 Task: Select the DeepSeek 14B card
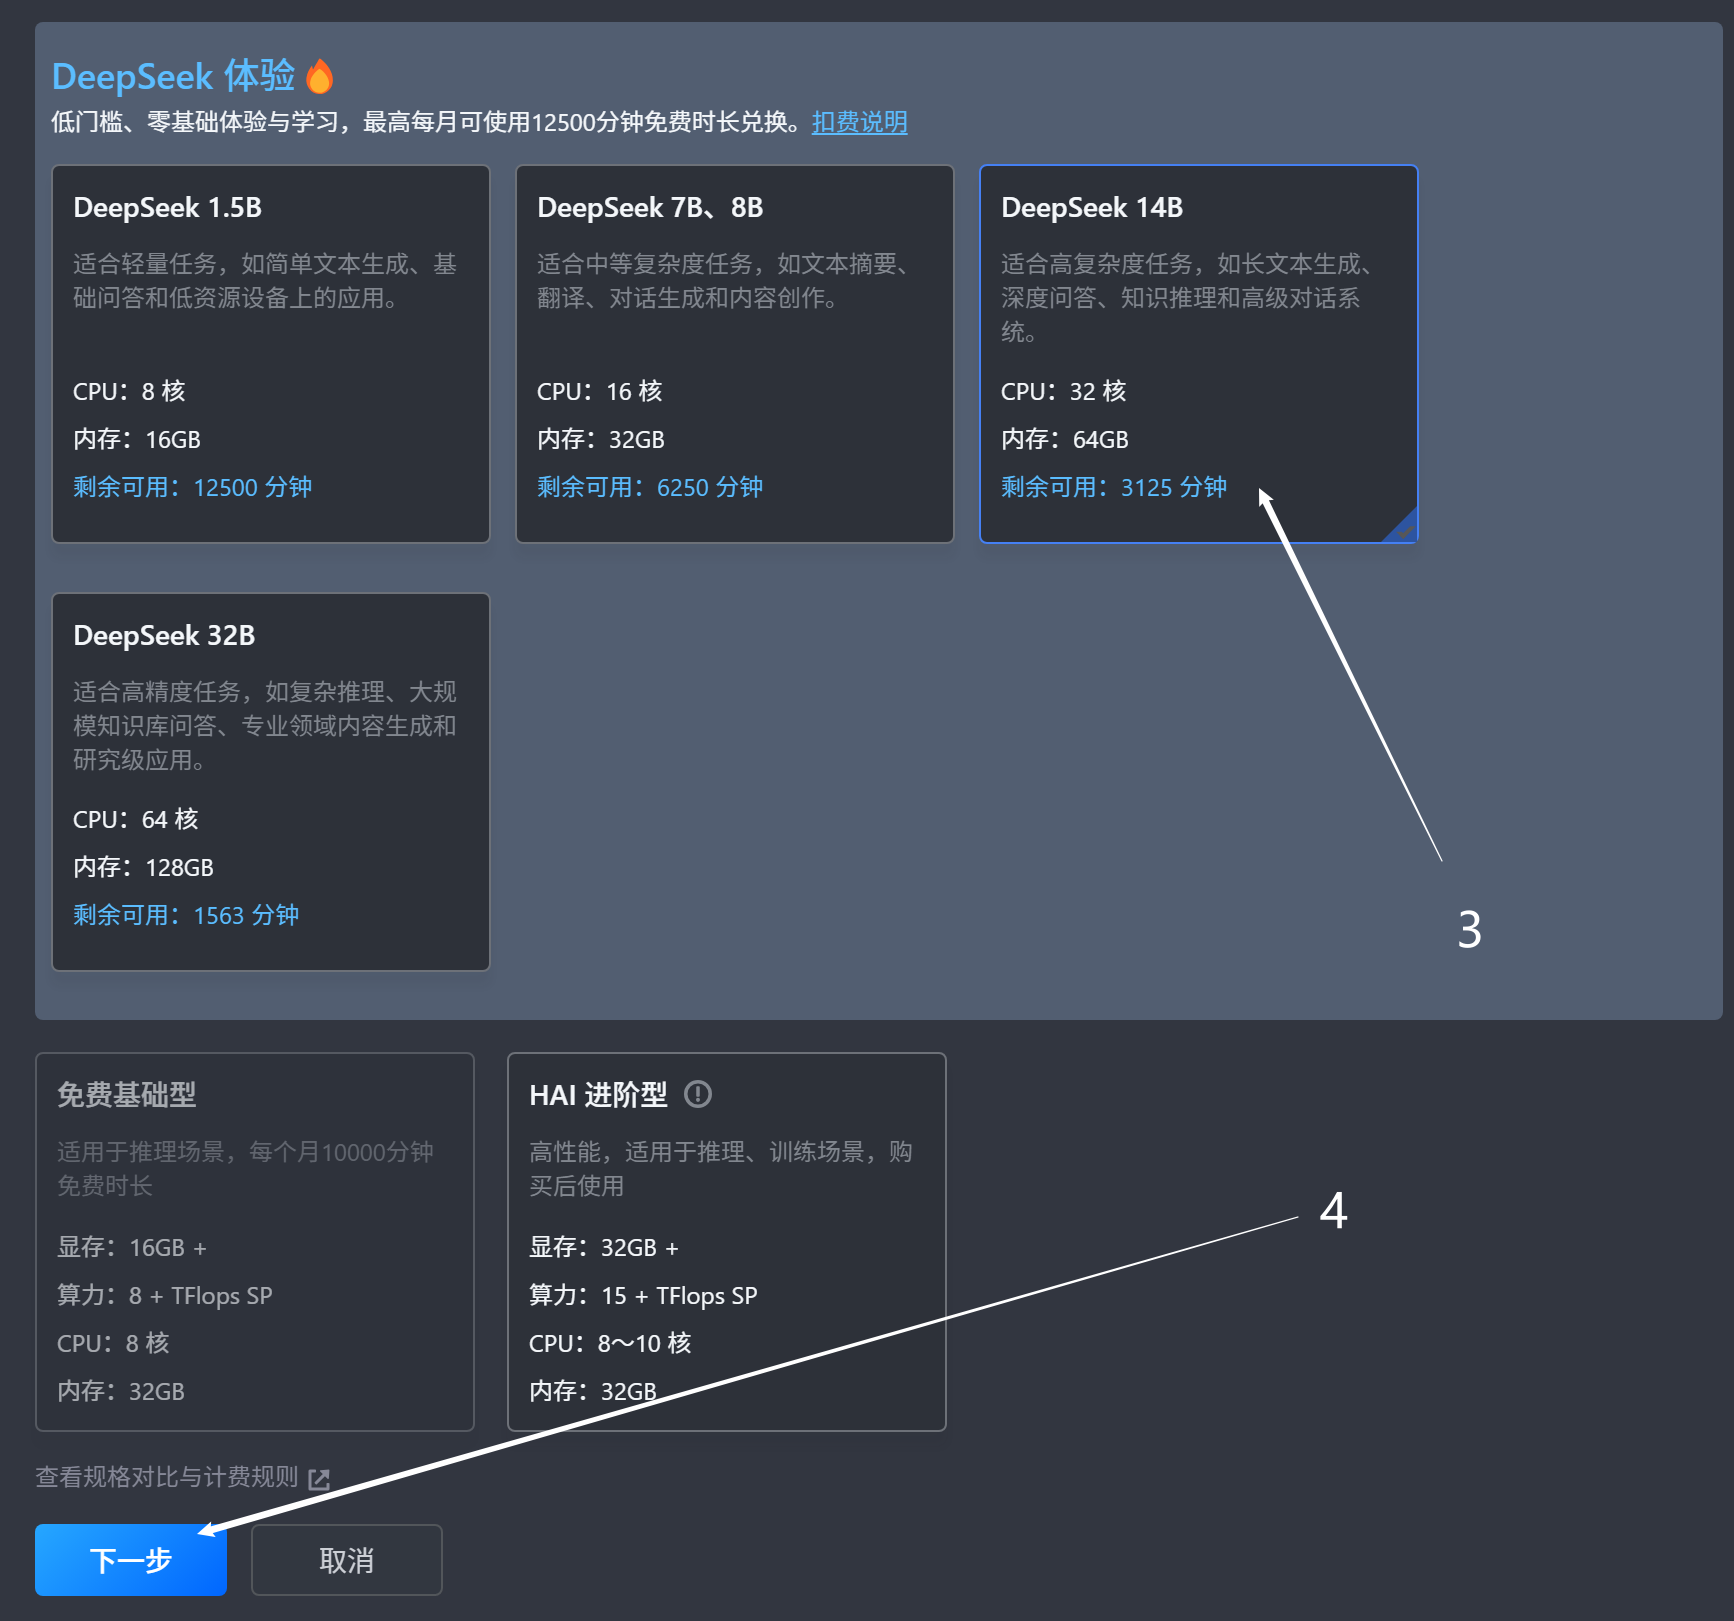click(1199, 354)
